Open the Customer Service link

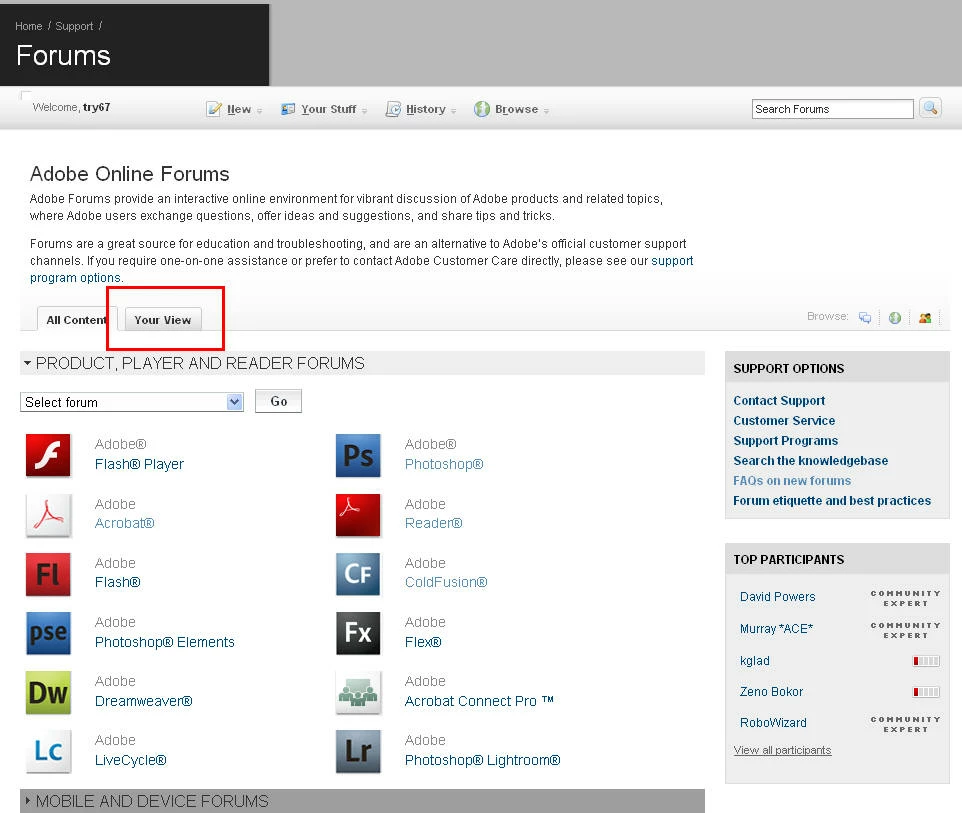[784, 421]
